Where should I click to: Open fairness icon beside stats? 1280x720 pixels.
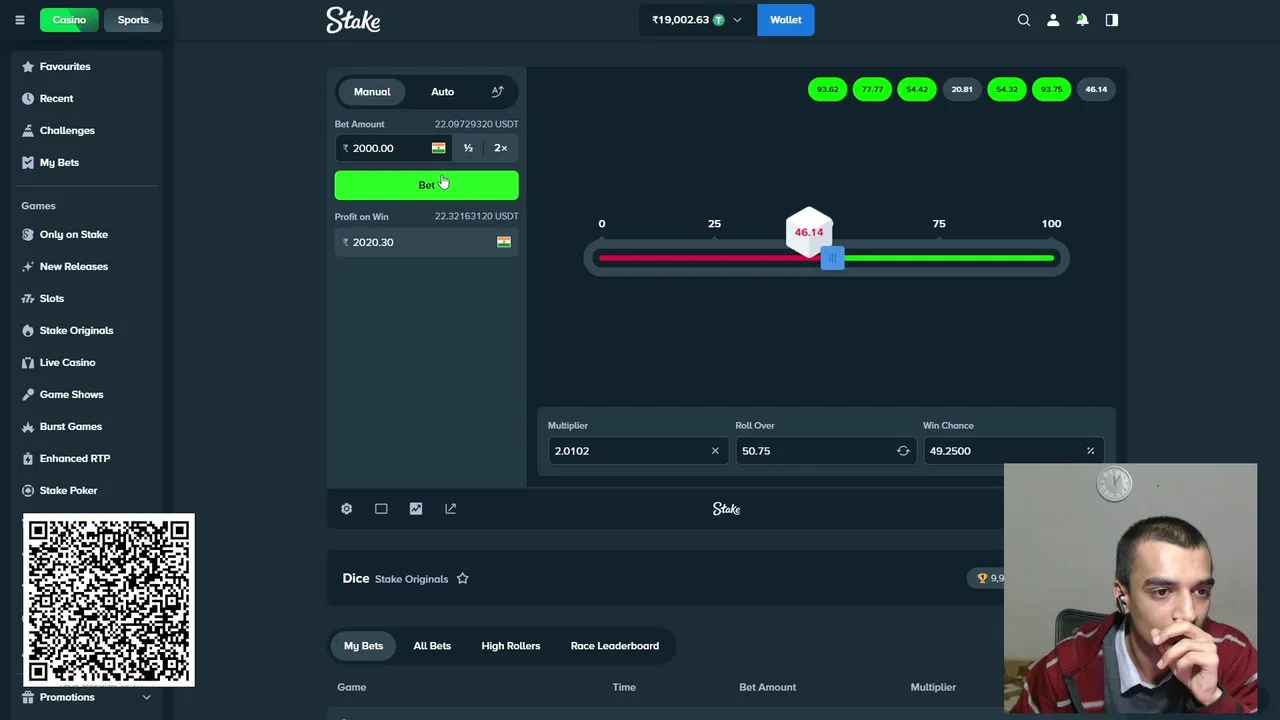(x=451, y=509)
